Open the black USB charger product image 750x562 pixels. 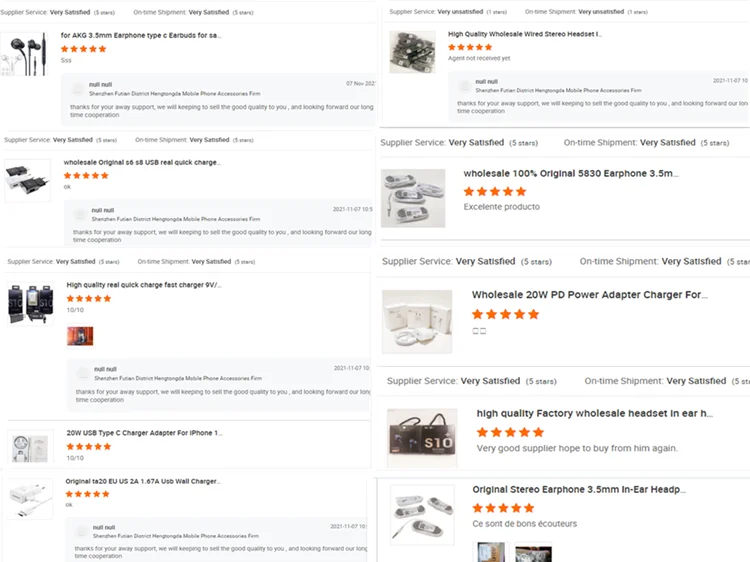(x=27, y=180)
